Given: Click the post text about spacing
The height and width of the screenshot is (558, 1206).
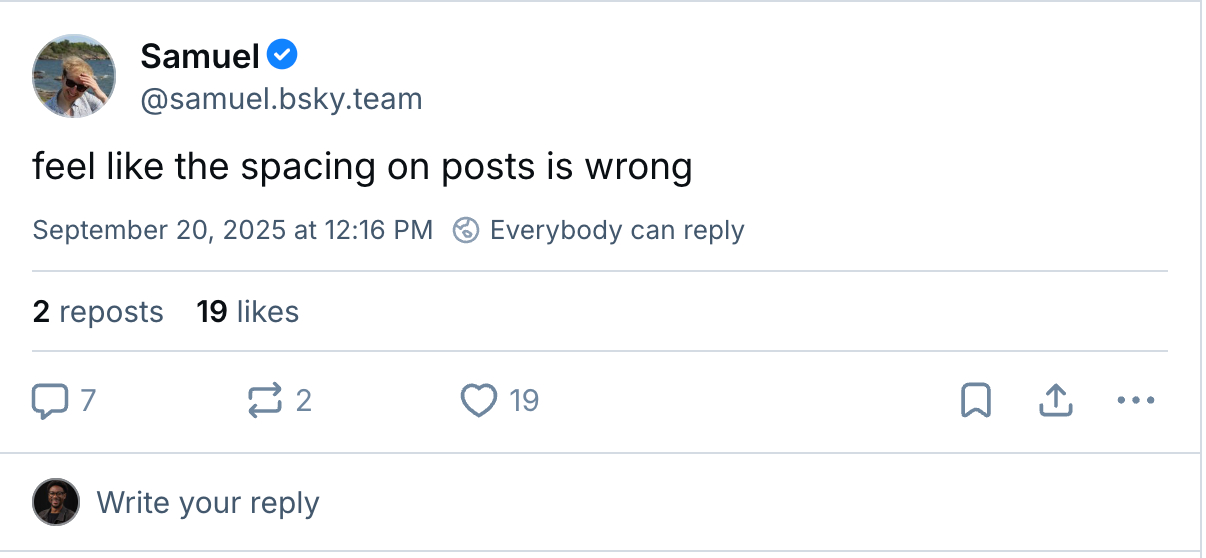Looking at the screenshot, I should pos(362,167).
